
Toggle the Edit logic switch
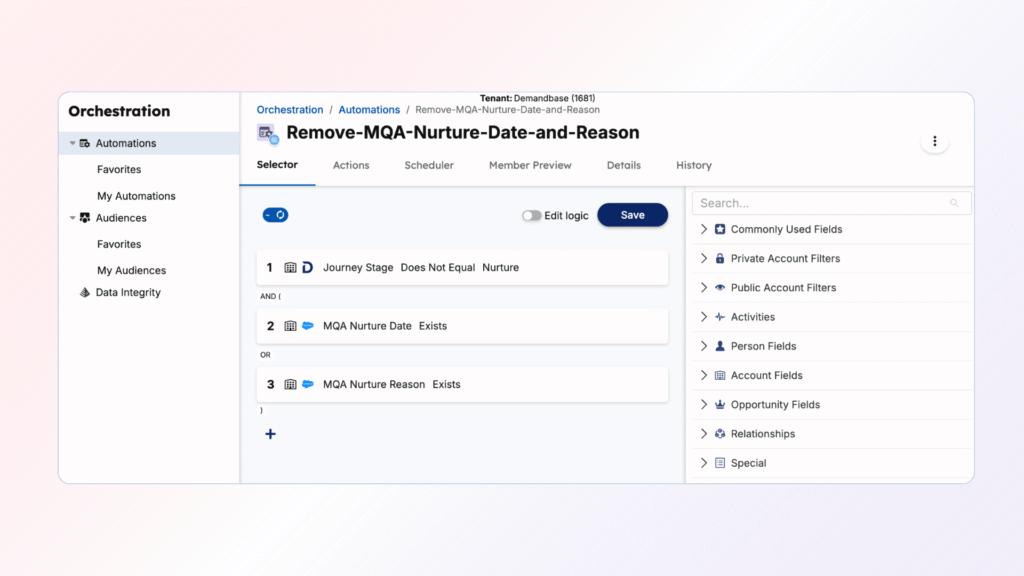[530, 215]
